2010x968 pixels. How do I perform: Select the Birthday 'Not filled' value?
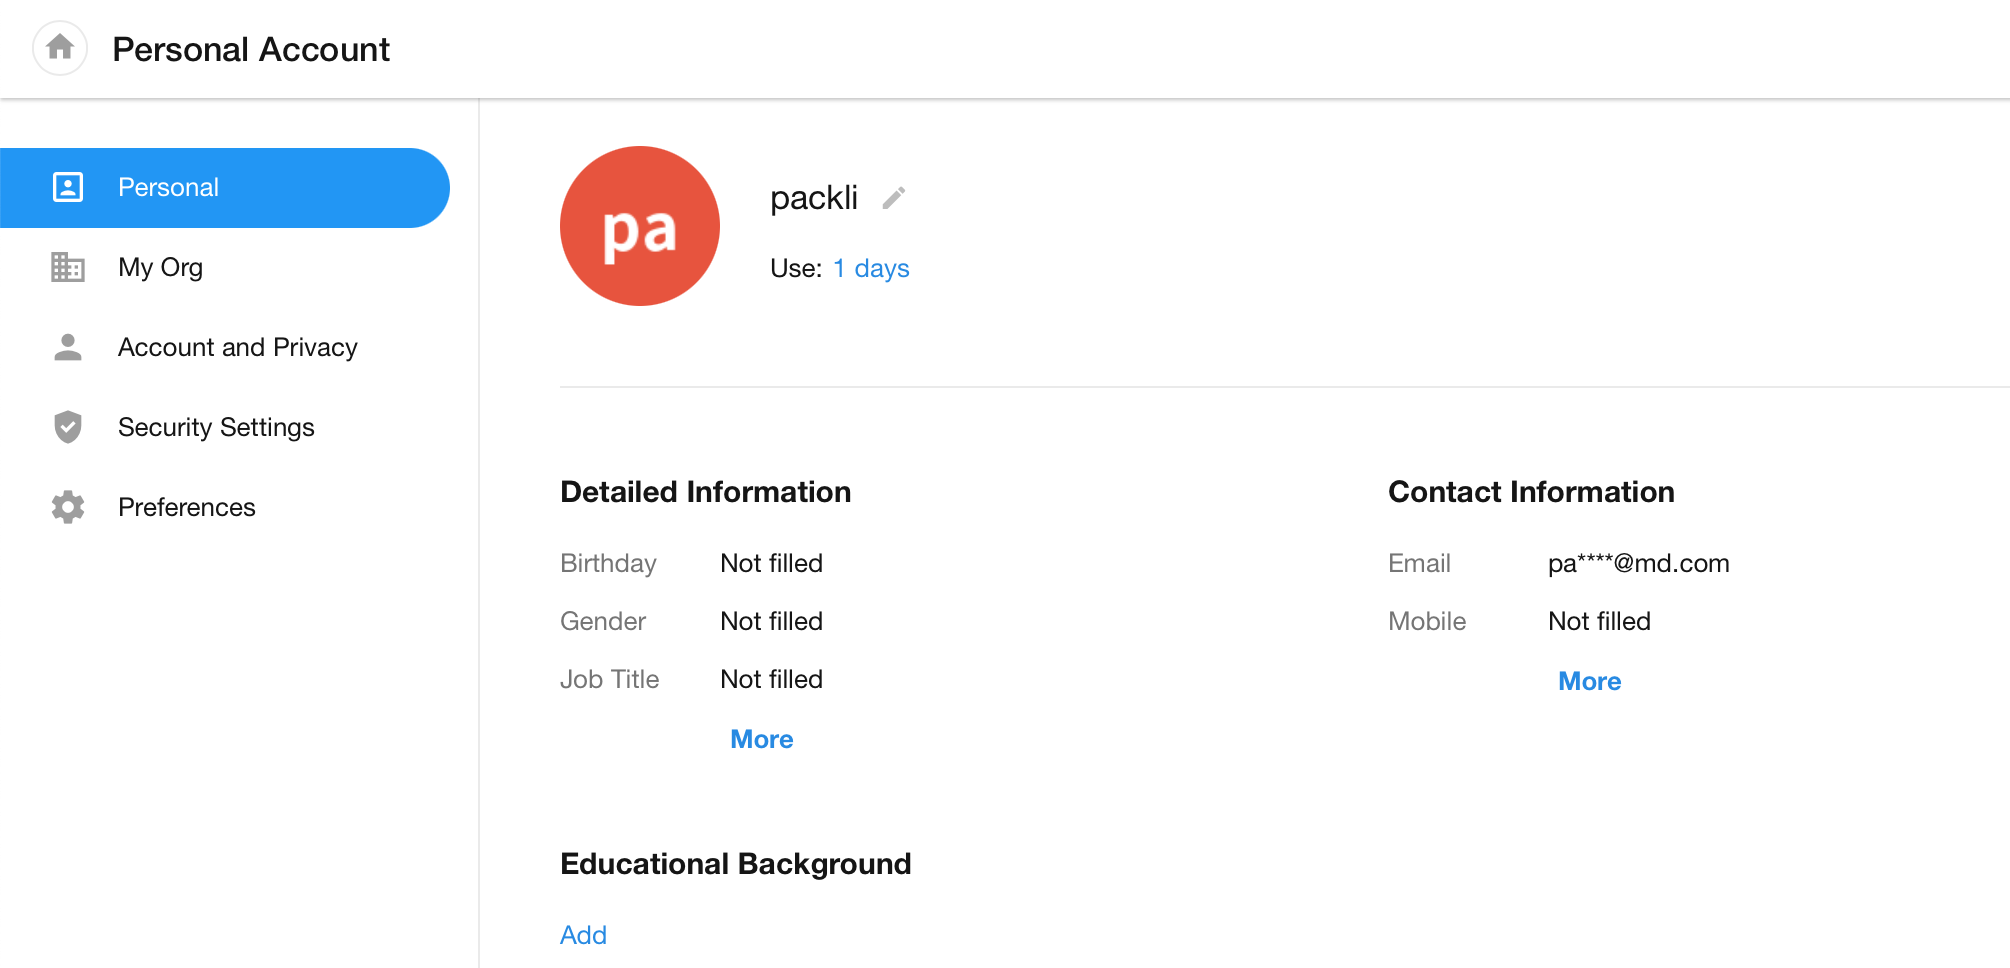pos(772,563)
